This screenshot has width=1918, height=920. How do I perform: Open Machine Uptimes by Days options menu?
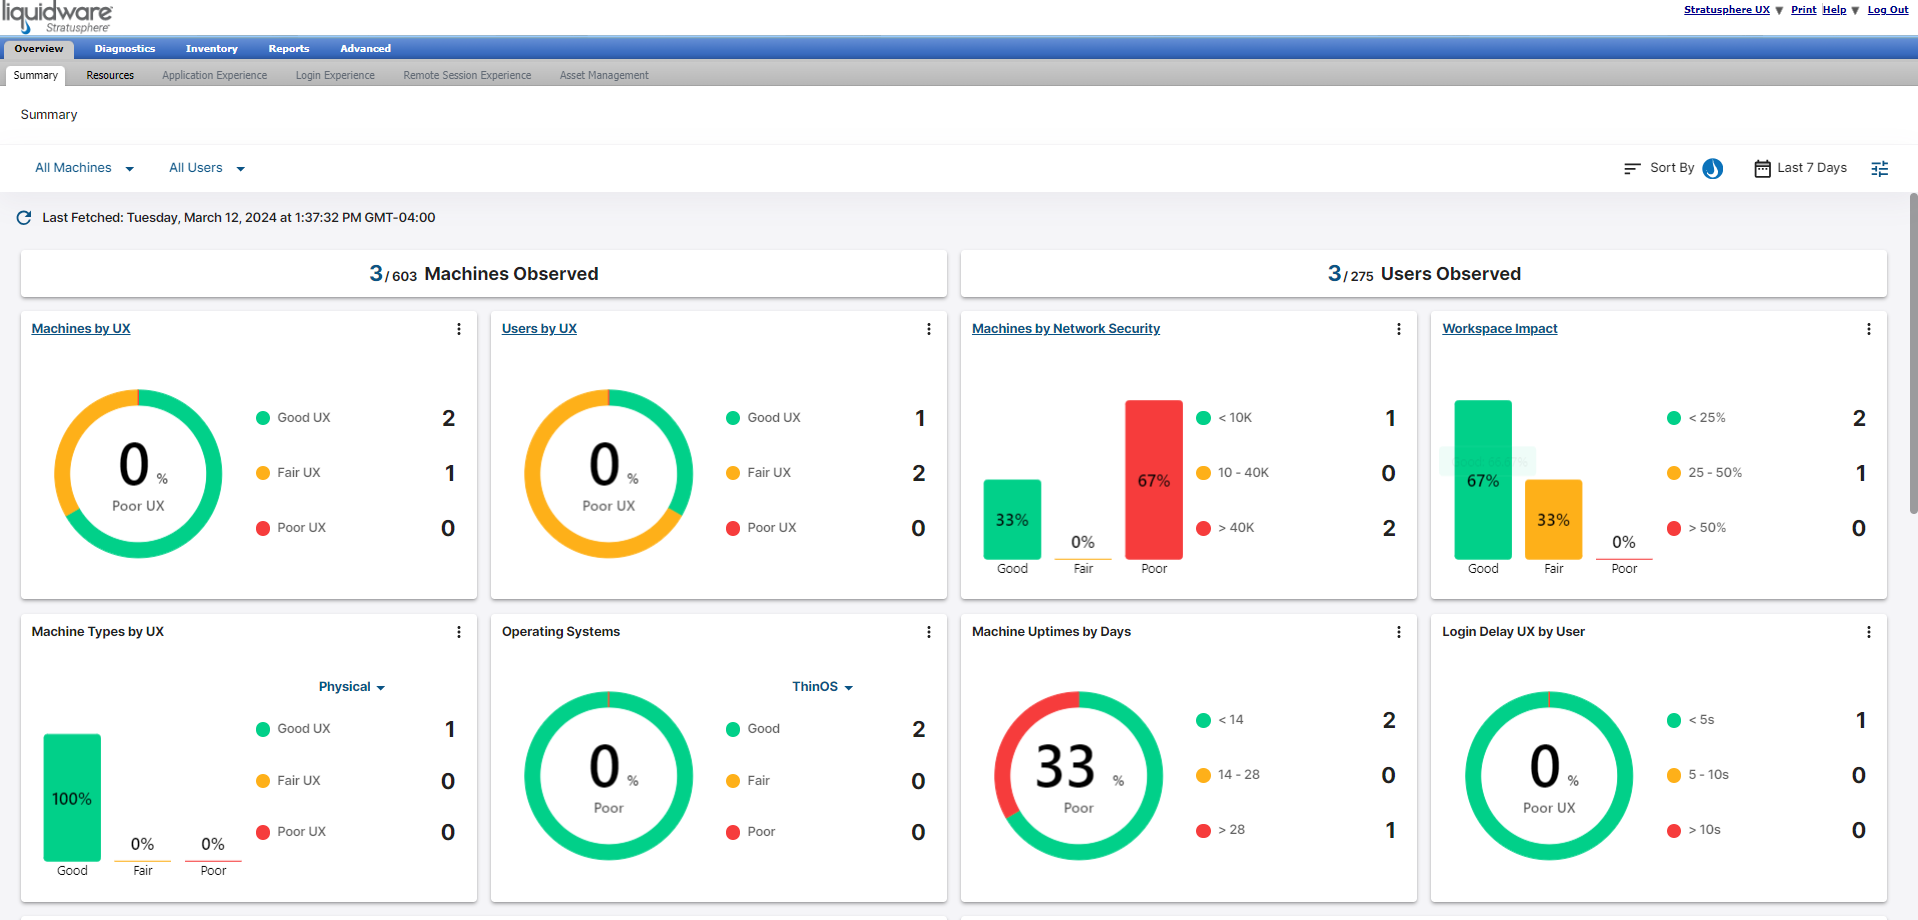point(1399,632)
